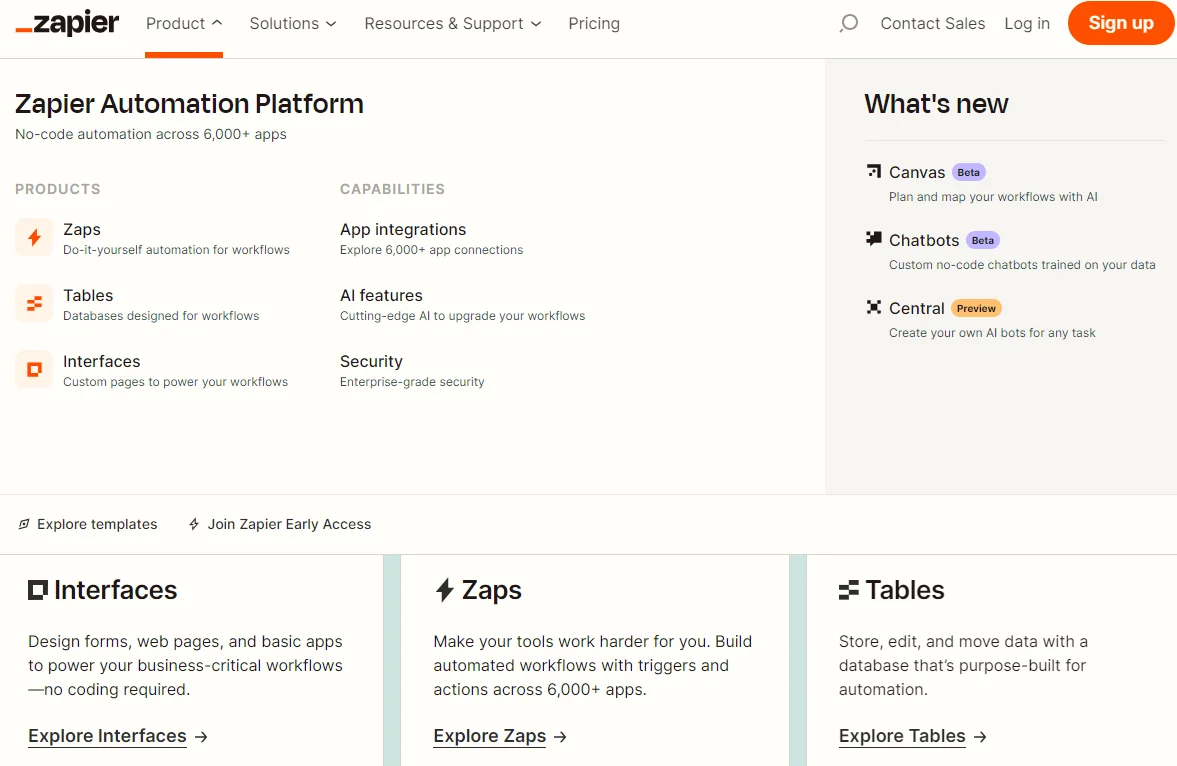Click the Zapier logo
The height and width of the screenshot is (766, 1177).
(x=66, y=23)
